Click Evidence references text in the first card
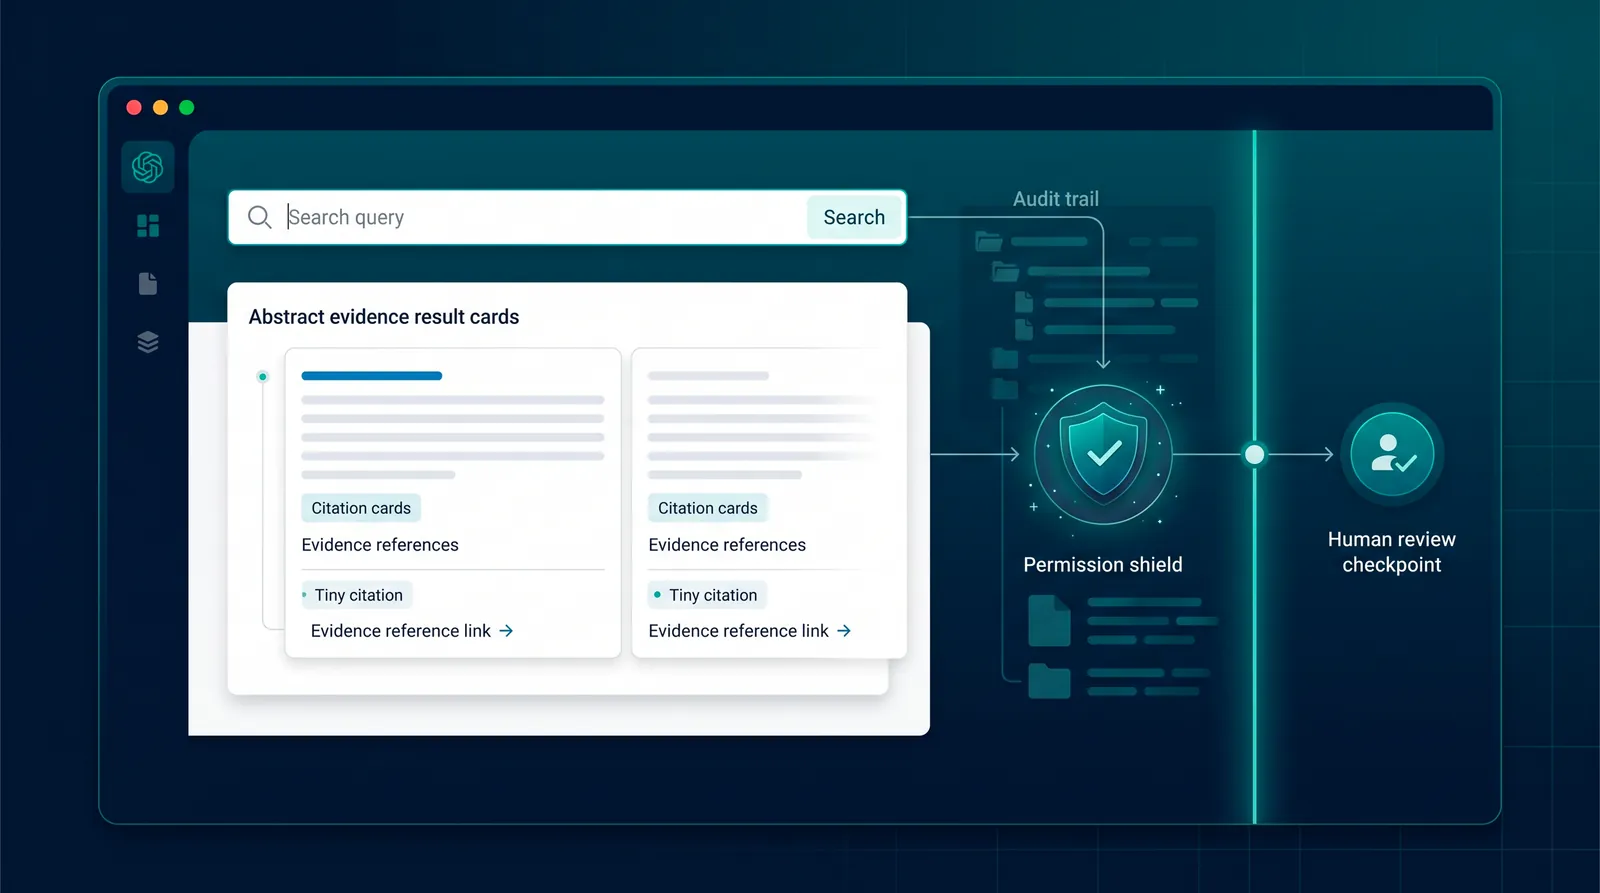The height and width of the screenshot is (893, 1600). coord(380,545)
